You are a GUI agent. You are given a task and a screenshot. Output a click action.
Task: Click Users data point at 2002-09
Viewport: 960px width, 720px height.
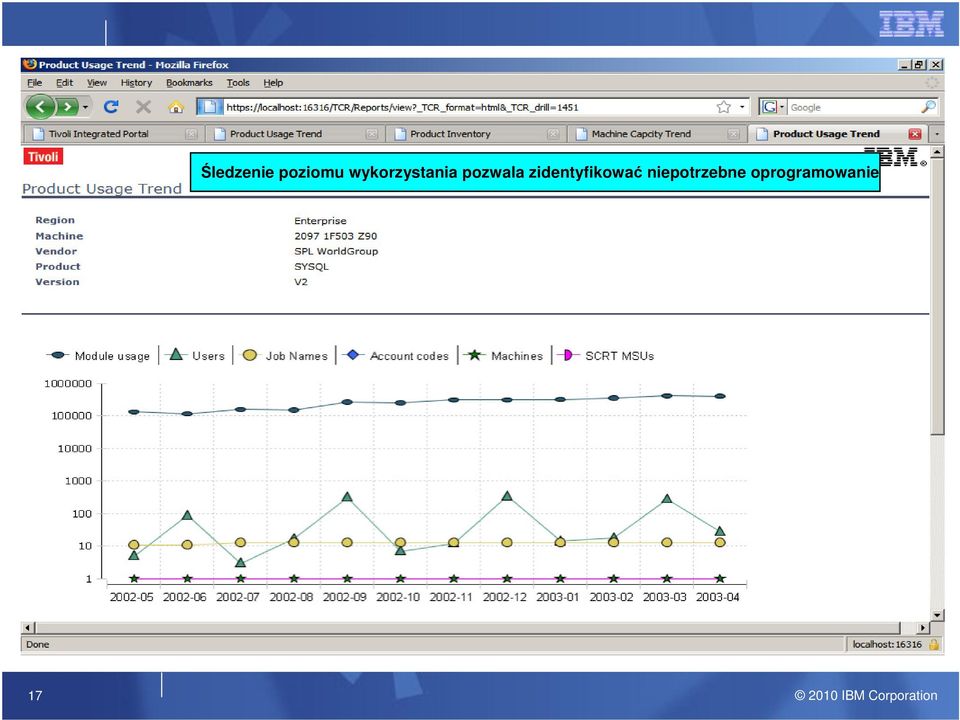[x=347, y=497]
